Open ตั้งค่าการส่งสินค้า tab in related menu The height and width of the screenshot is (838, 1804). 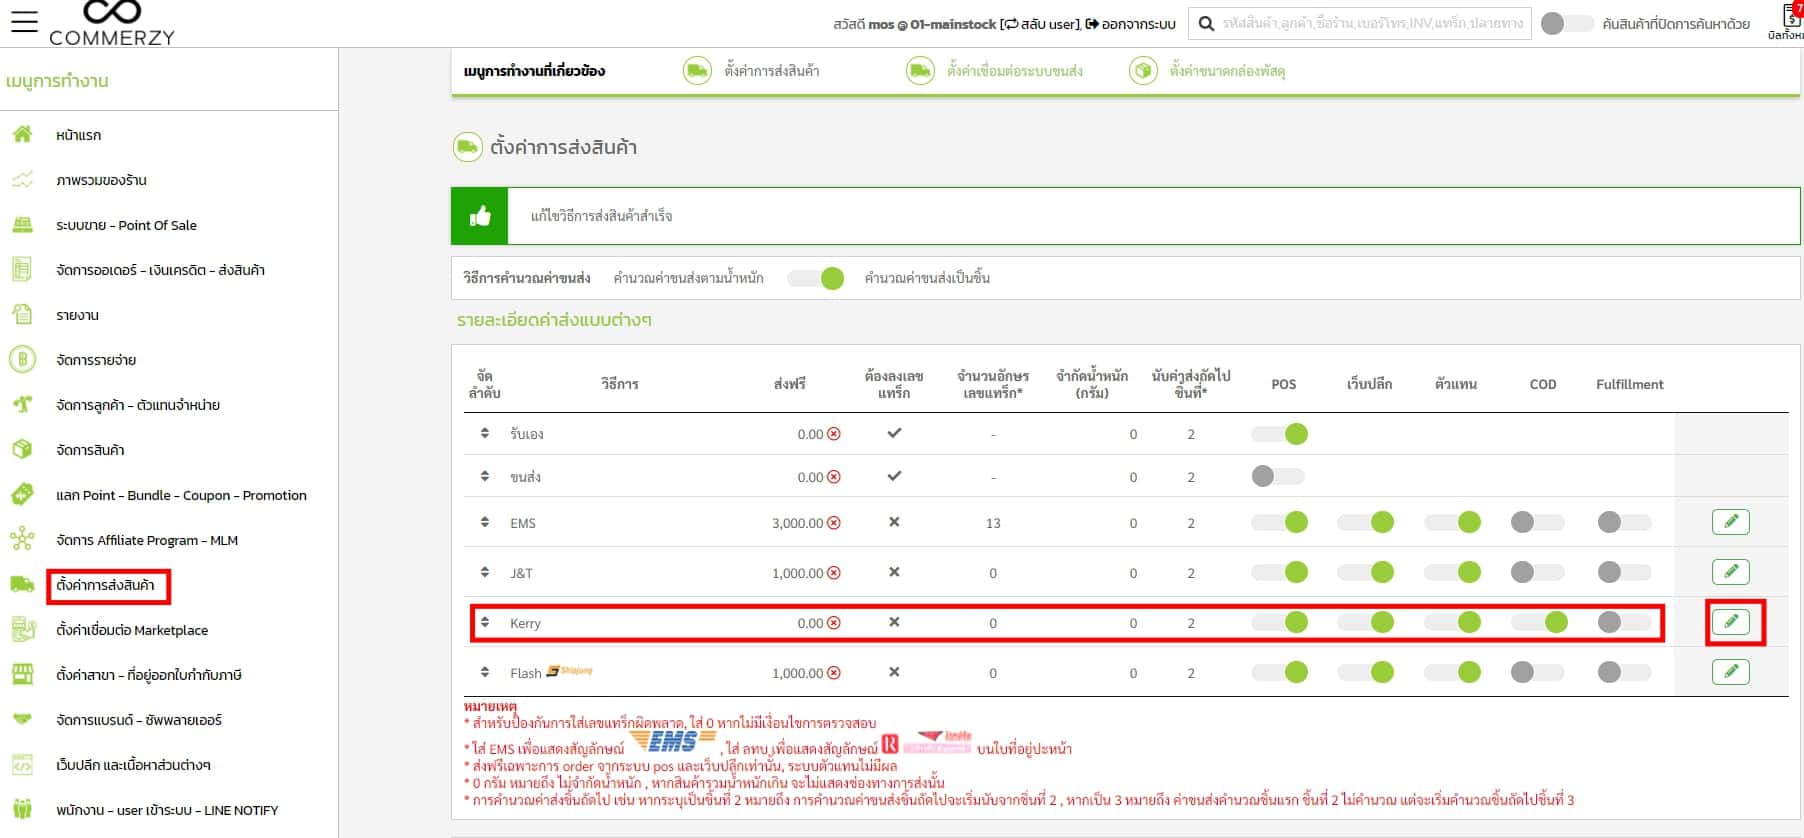[752, 71]
